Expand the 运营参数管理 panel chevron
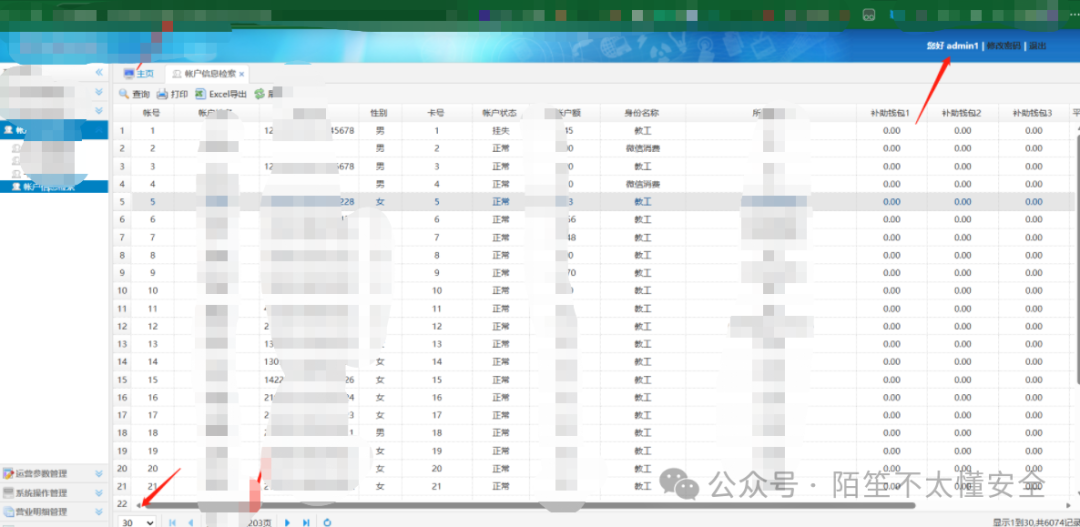The image size is (1080, 527). click(98, 473)
